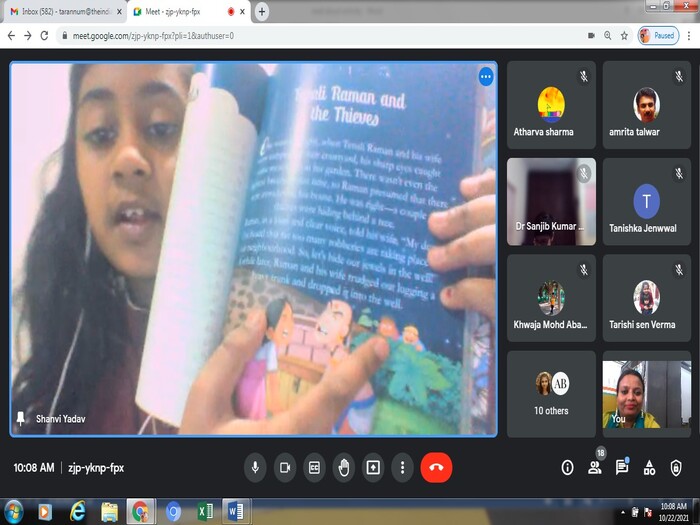Select the Khwaja Mohd Aba... participant tile
This screenshot has height=525, width=700.
click(x=551, y=298)
